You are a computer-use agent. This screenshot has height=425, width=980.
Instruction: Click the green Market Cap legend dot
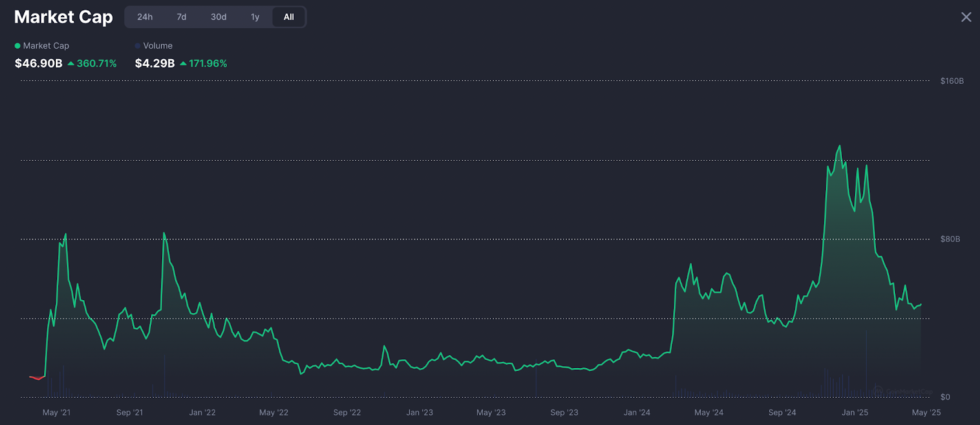[x=17, y=46]
